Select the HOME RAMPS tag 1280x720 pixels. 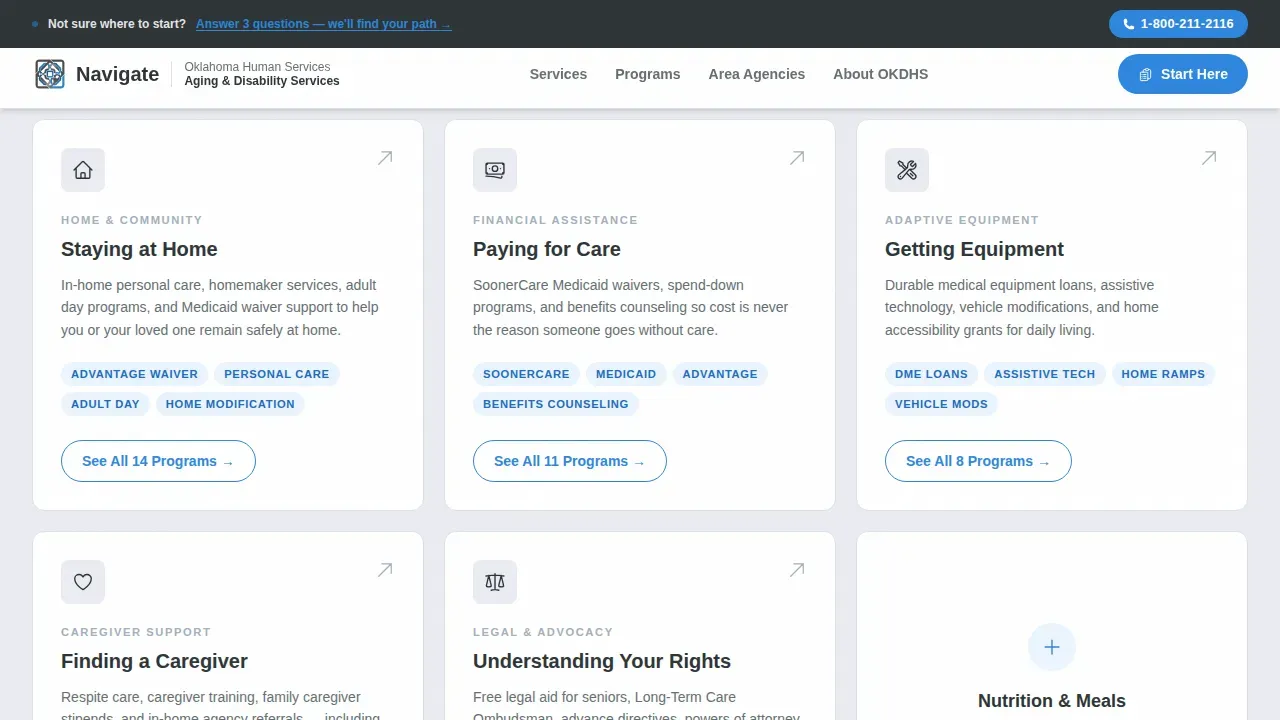pos(1164,374)
